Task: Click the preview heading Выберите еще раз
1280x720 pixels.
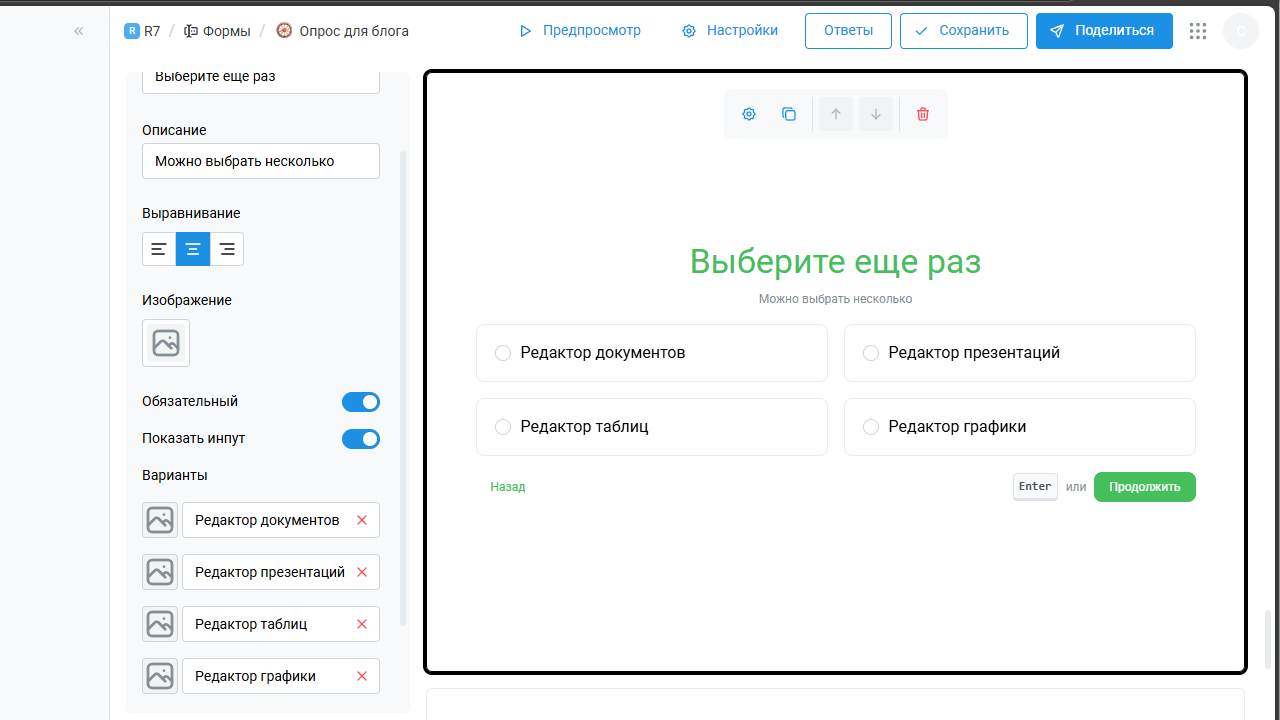Action: [836, 262]
